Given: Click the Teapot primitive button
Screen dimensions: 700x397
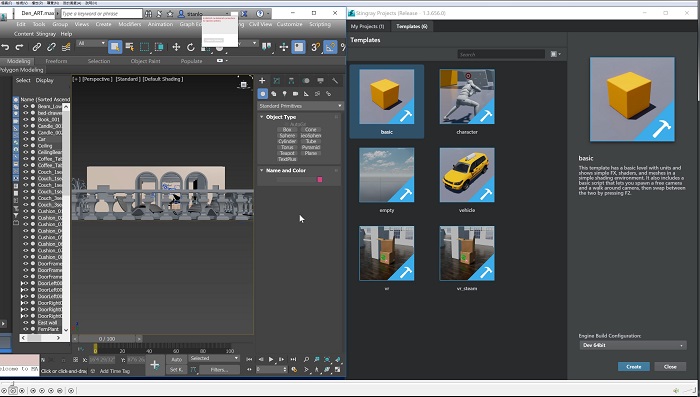Looking at the screenshot, I should (x=287, y=153).
